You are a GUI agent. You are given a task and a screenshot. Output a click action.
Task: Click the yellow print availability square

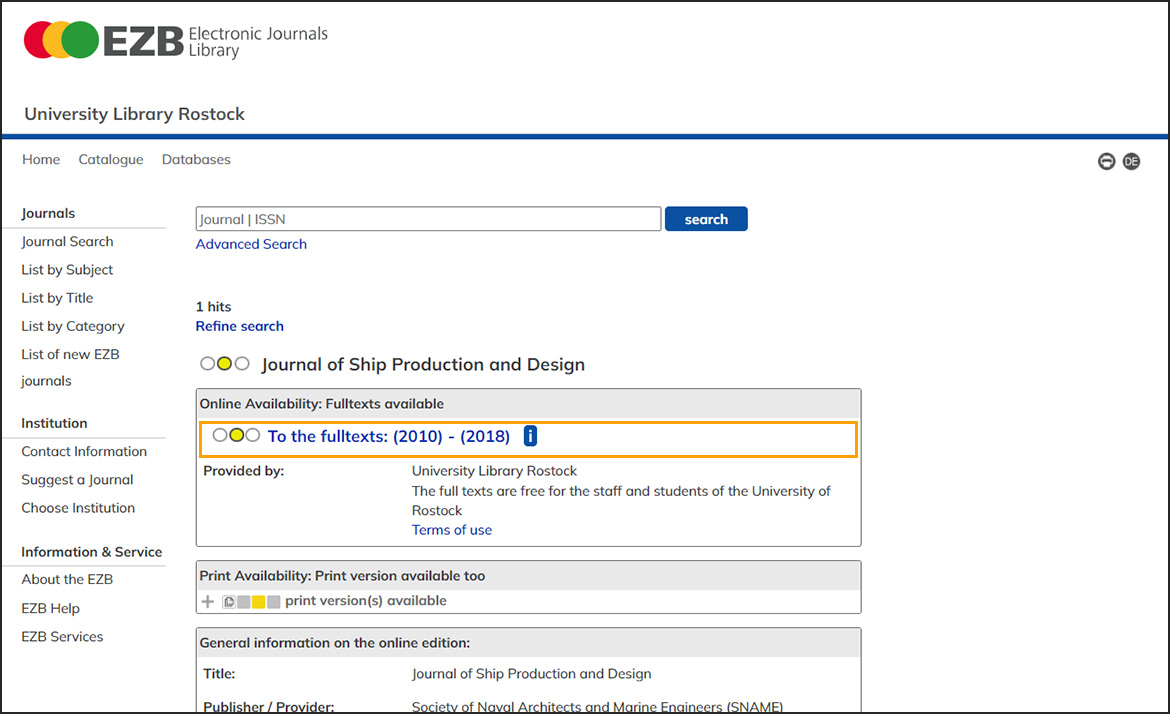[258, 601]
